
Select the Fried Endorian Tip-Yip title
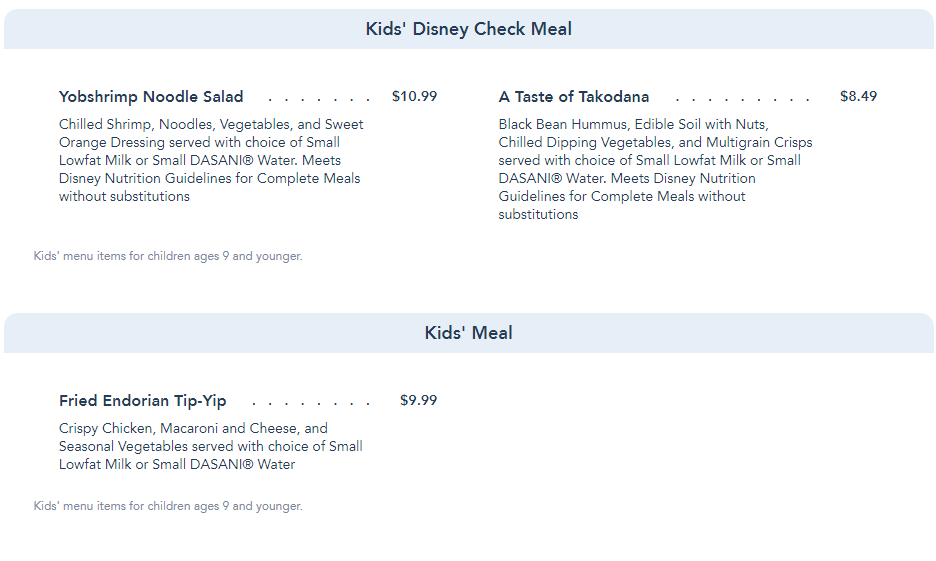(143, 400)
